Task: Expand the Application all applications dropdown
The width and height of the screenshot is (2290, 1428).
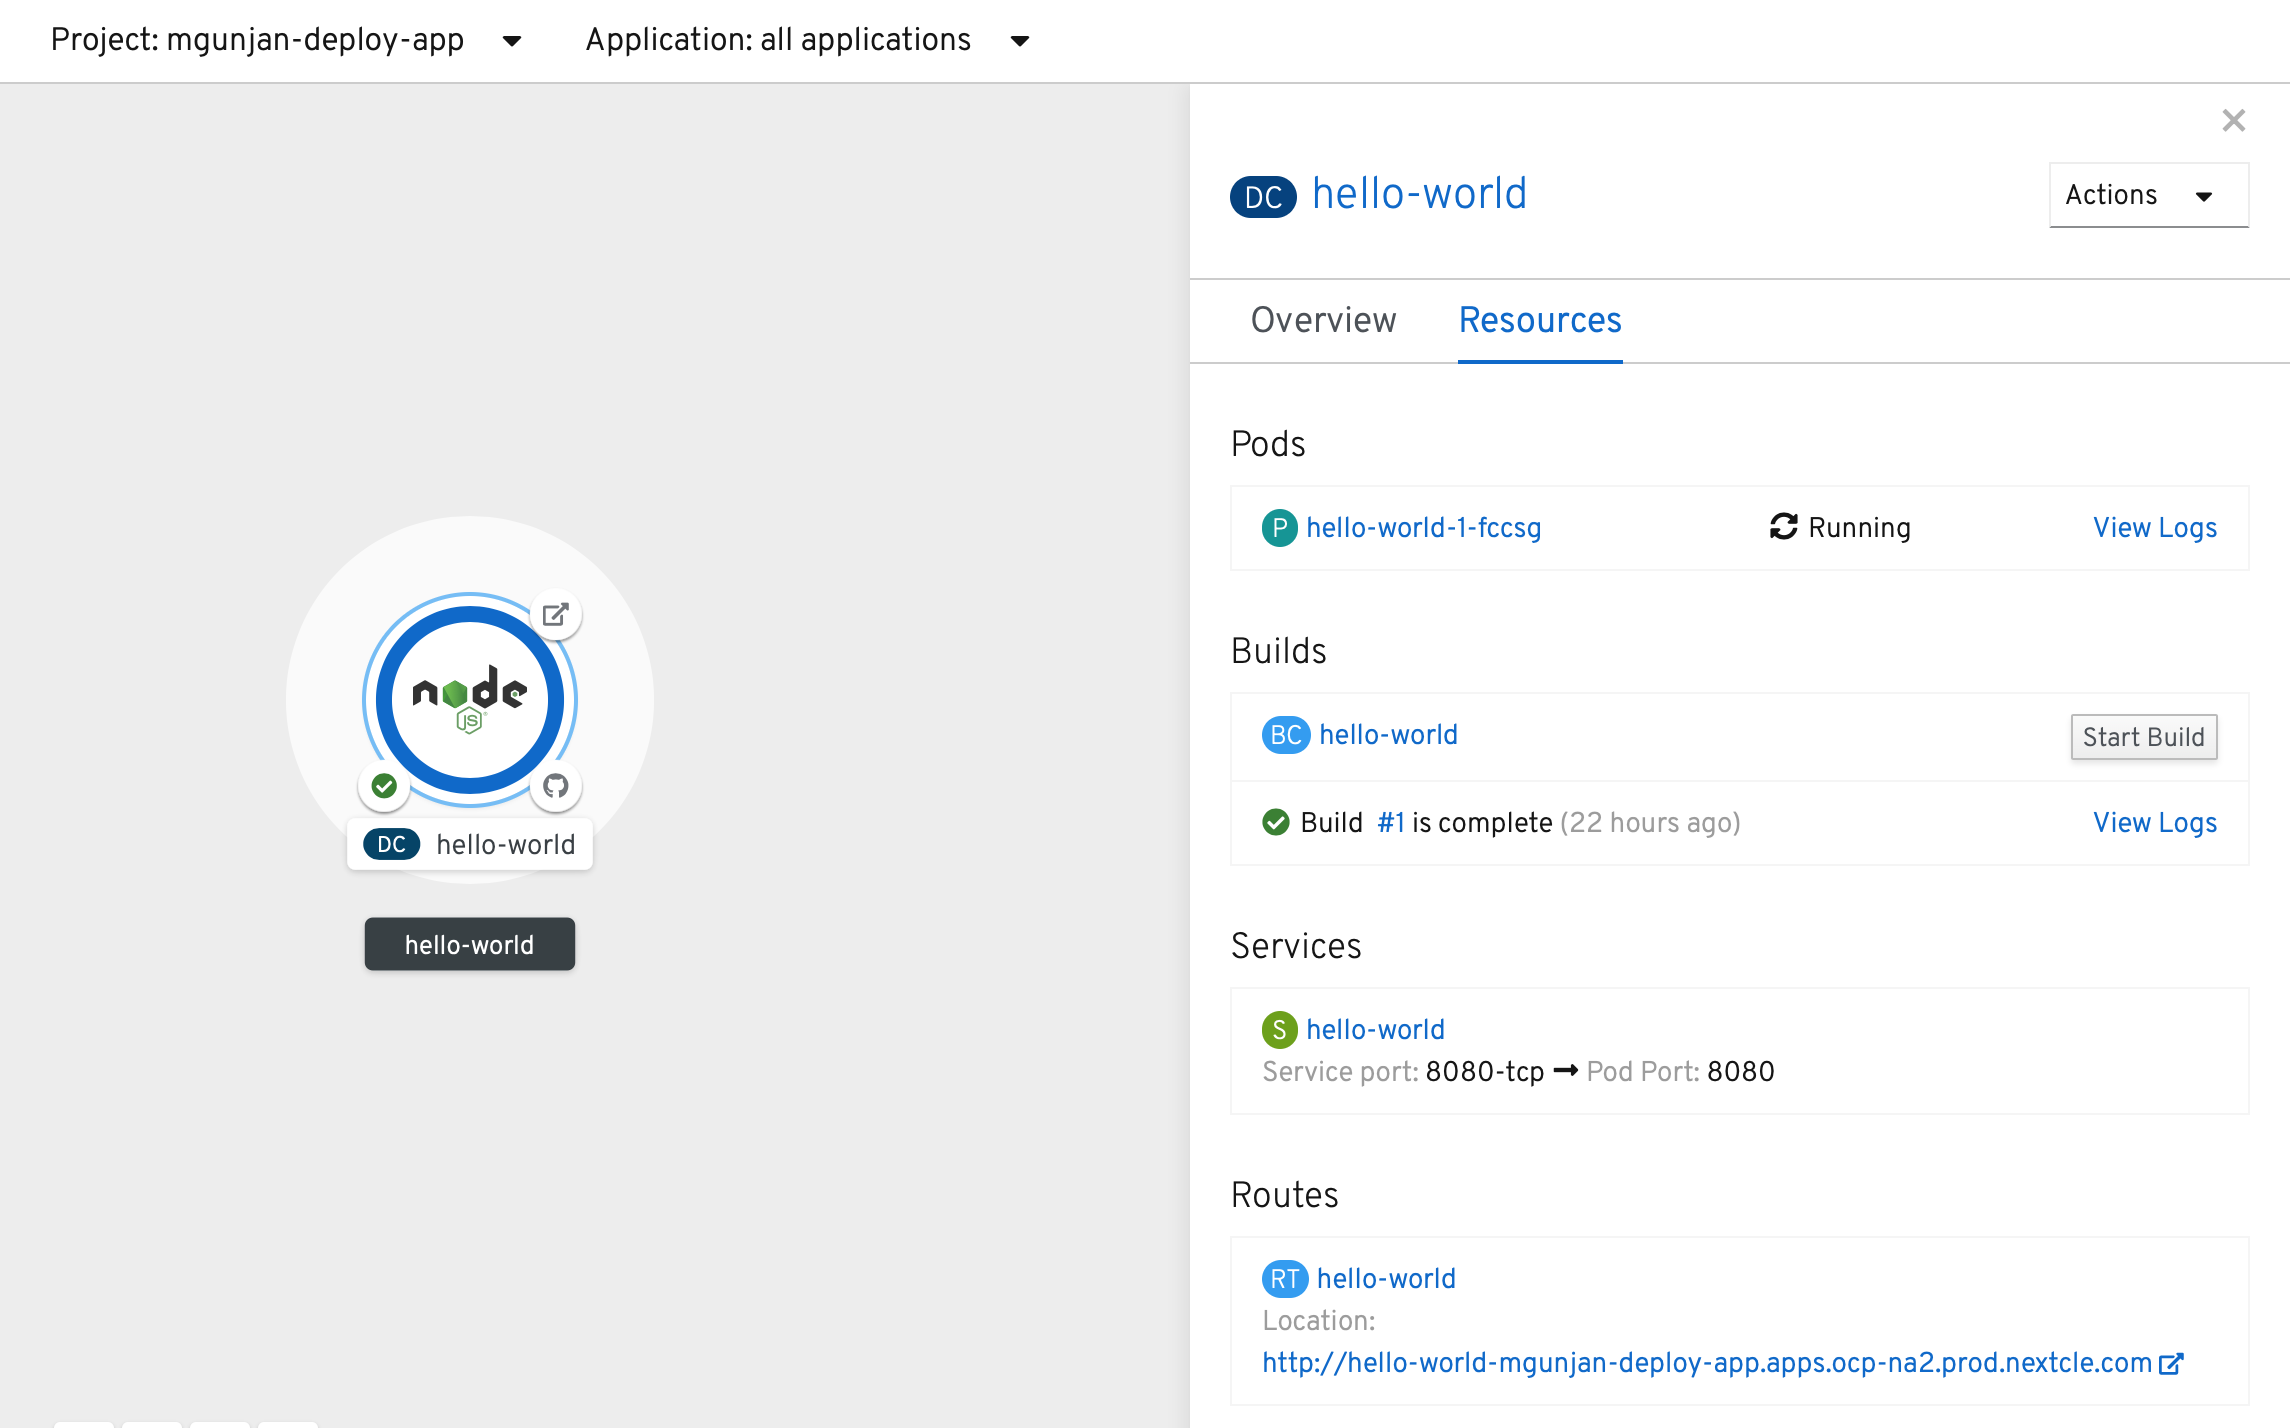Action: 807,40
